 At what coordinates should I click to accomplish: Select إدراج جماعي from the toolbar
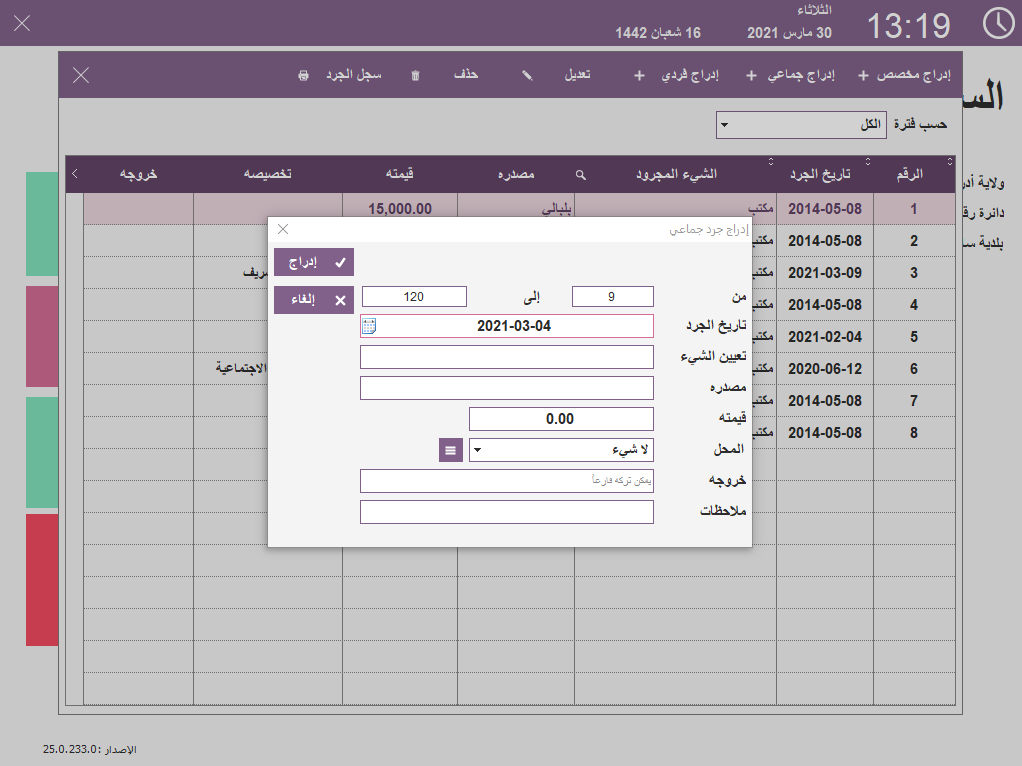pyautogui.click(x=796, y=76)
